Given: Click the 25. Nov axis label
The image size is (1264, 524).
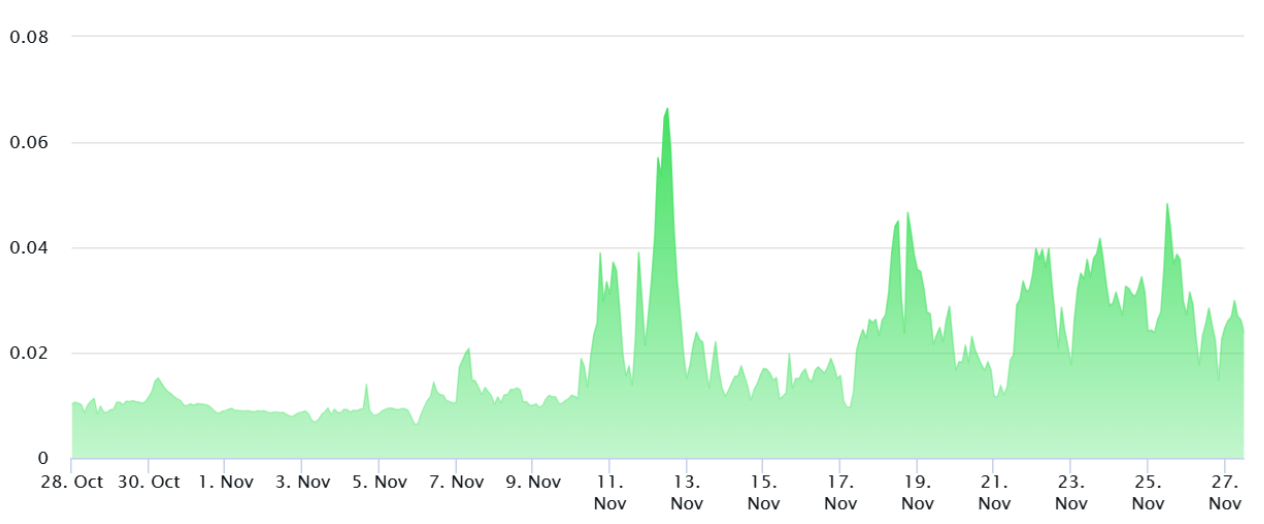Looking at the screenshot, I should [1148, 492].
